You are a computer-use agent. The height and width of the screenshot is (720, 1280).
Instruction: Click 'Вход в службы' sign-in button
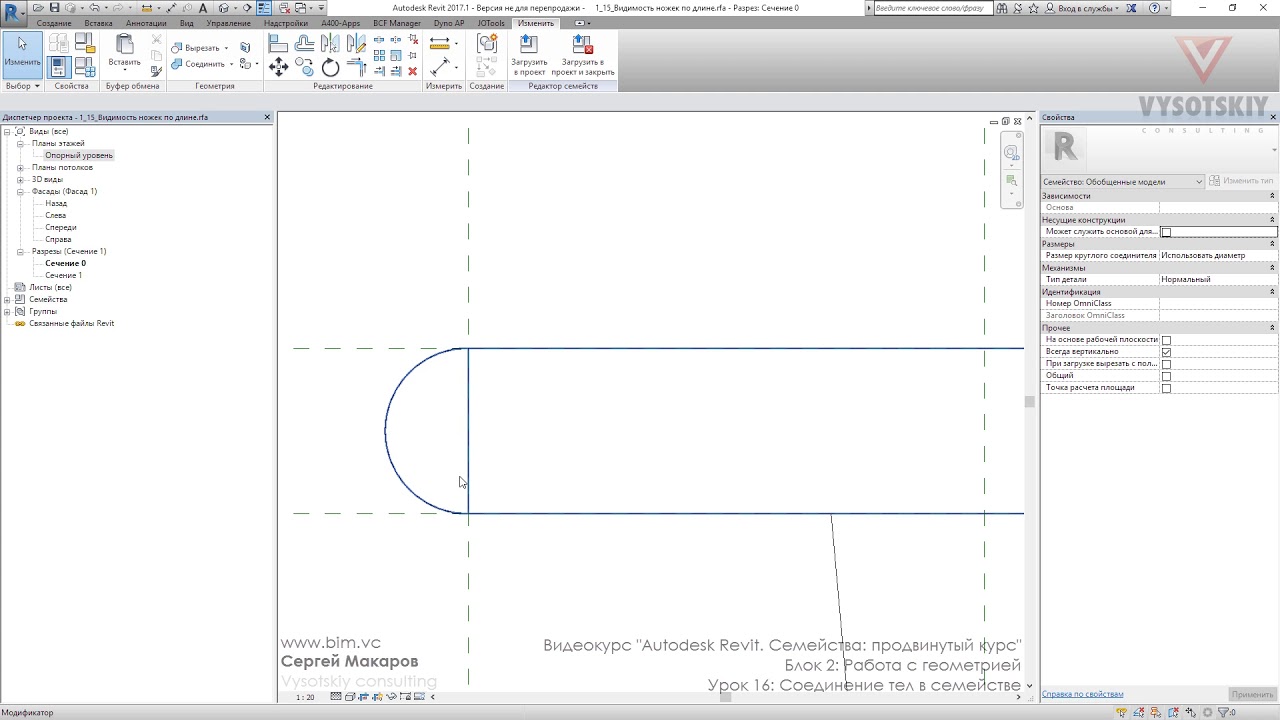coord(1087,8)
